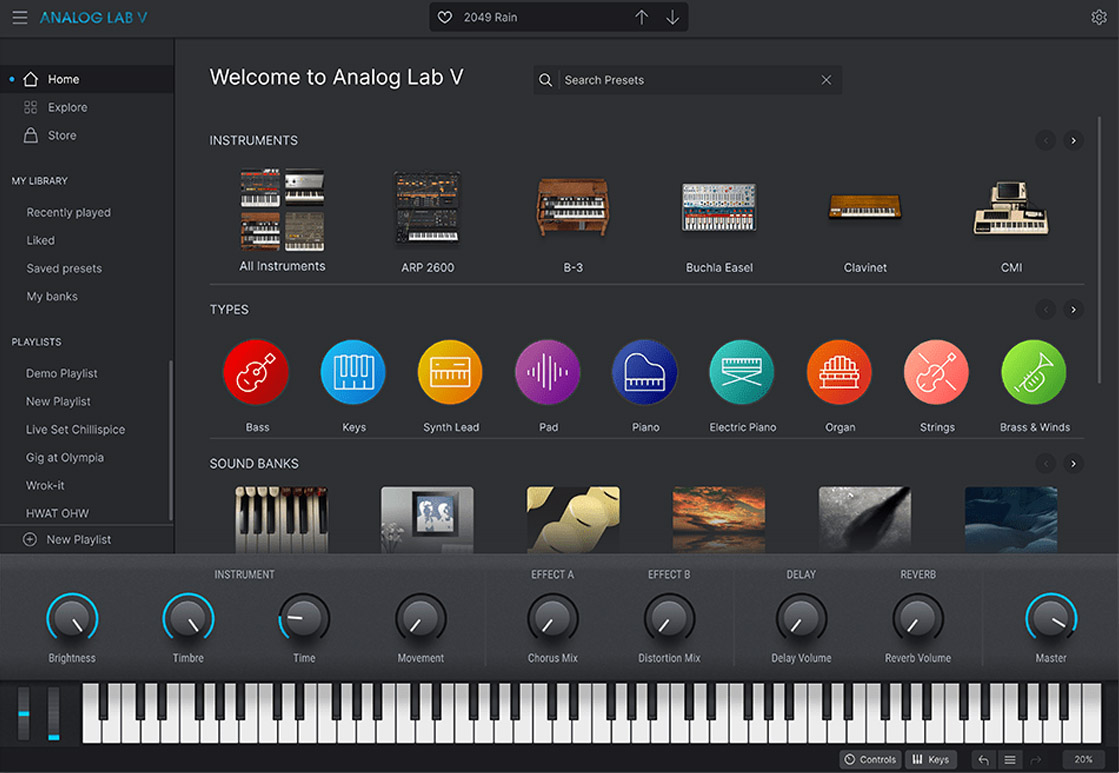Toggle the Keys keyboard button
This screenshot has width=1119, height=773.
pos(931,759)
